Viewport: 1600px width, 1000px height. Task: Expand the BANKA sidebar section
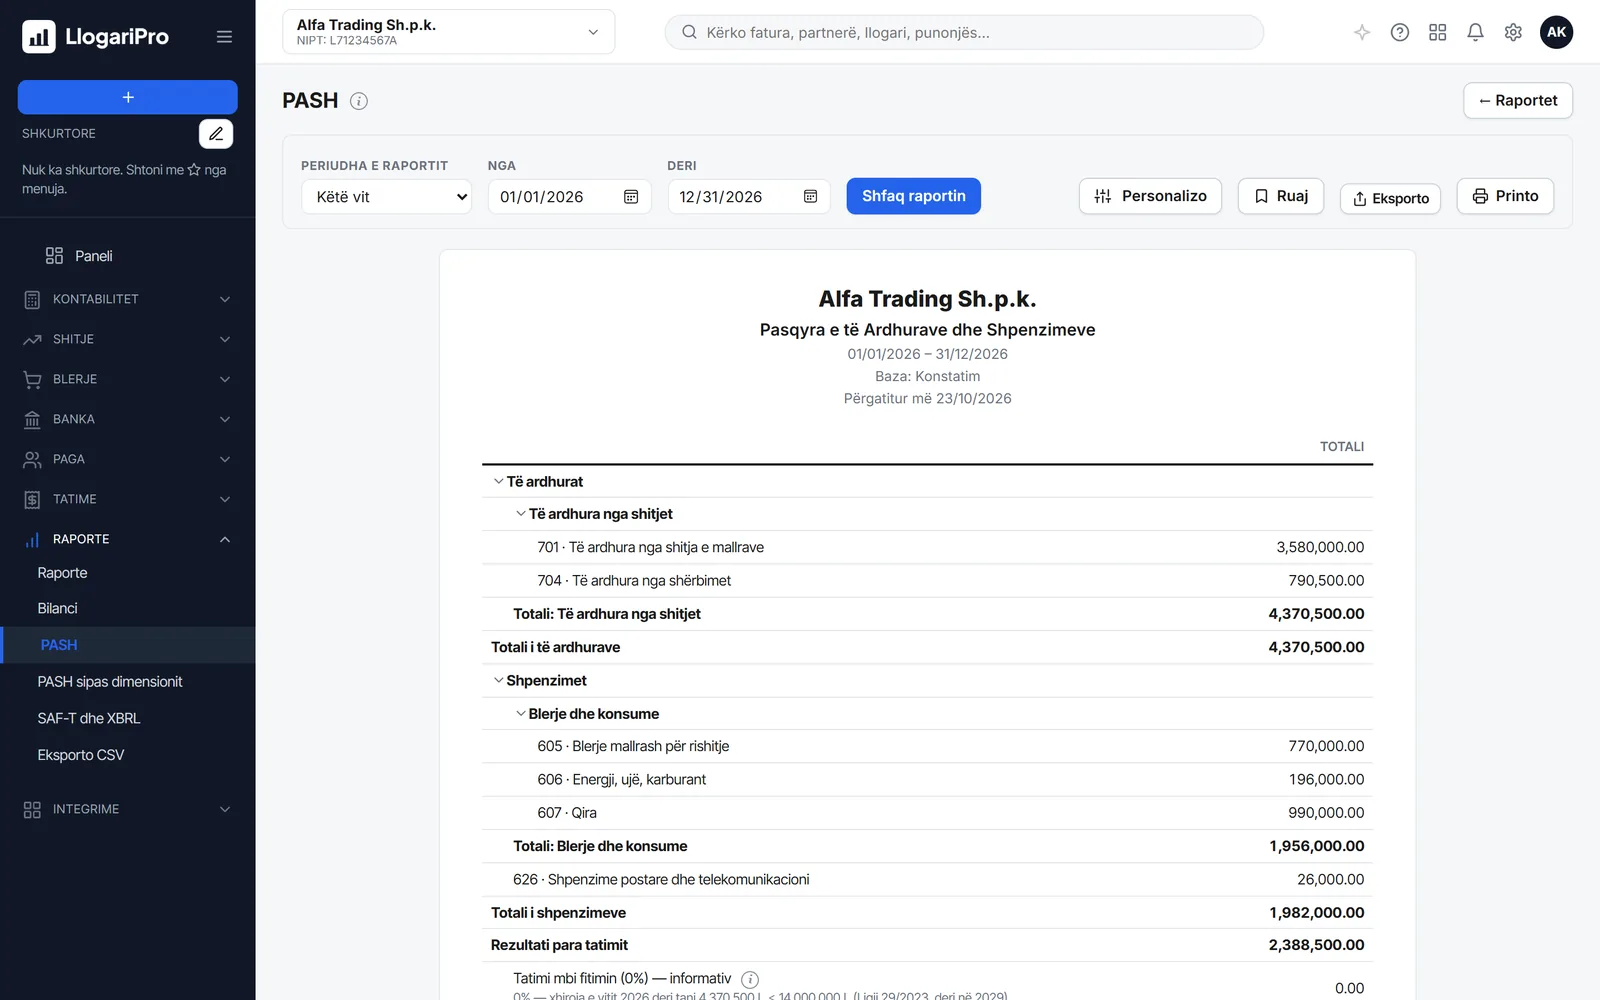click(127, 419)
